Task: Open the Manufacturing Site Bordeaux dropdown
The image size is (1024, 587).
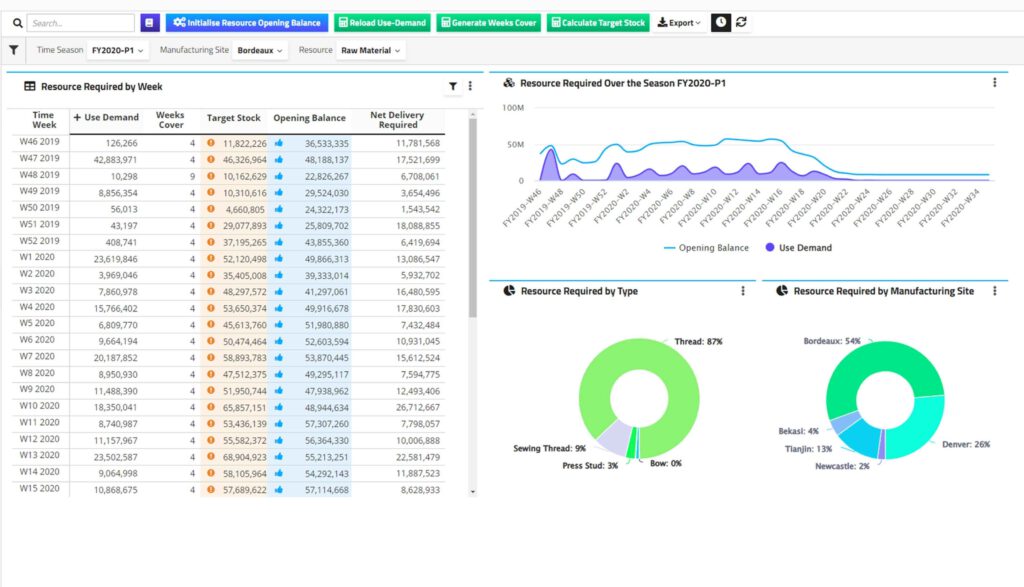Action: point(260,50)
